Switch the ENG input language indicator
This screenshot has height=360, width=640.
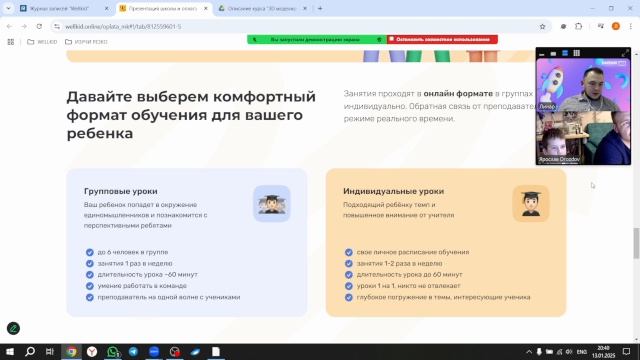click(x=582, y=352)
